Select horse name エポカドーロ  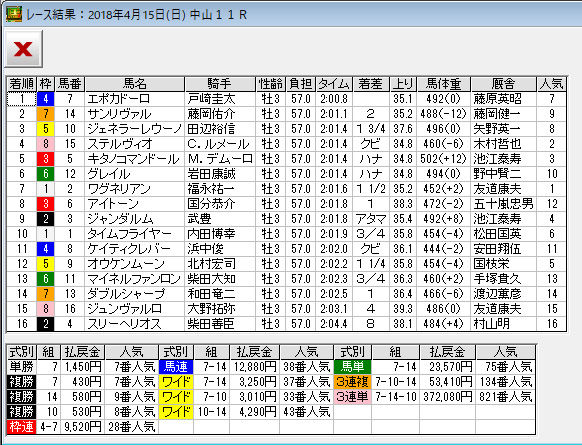coord(118,99)
